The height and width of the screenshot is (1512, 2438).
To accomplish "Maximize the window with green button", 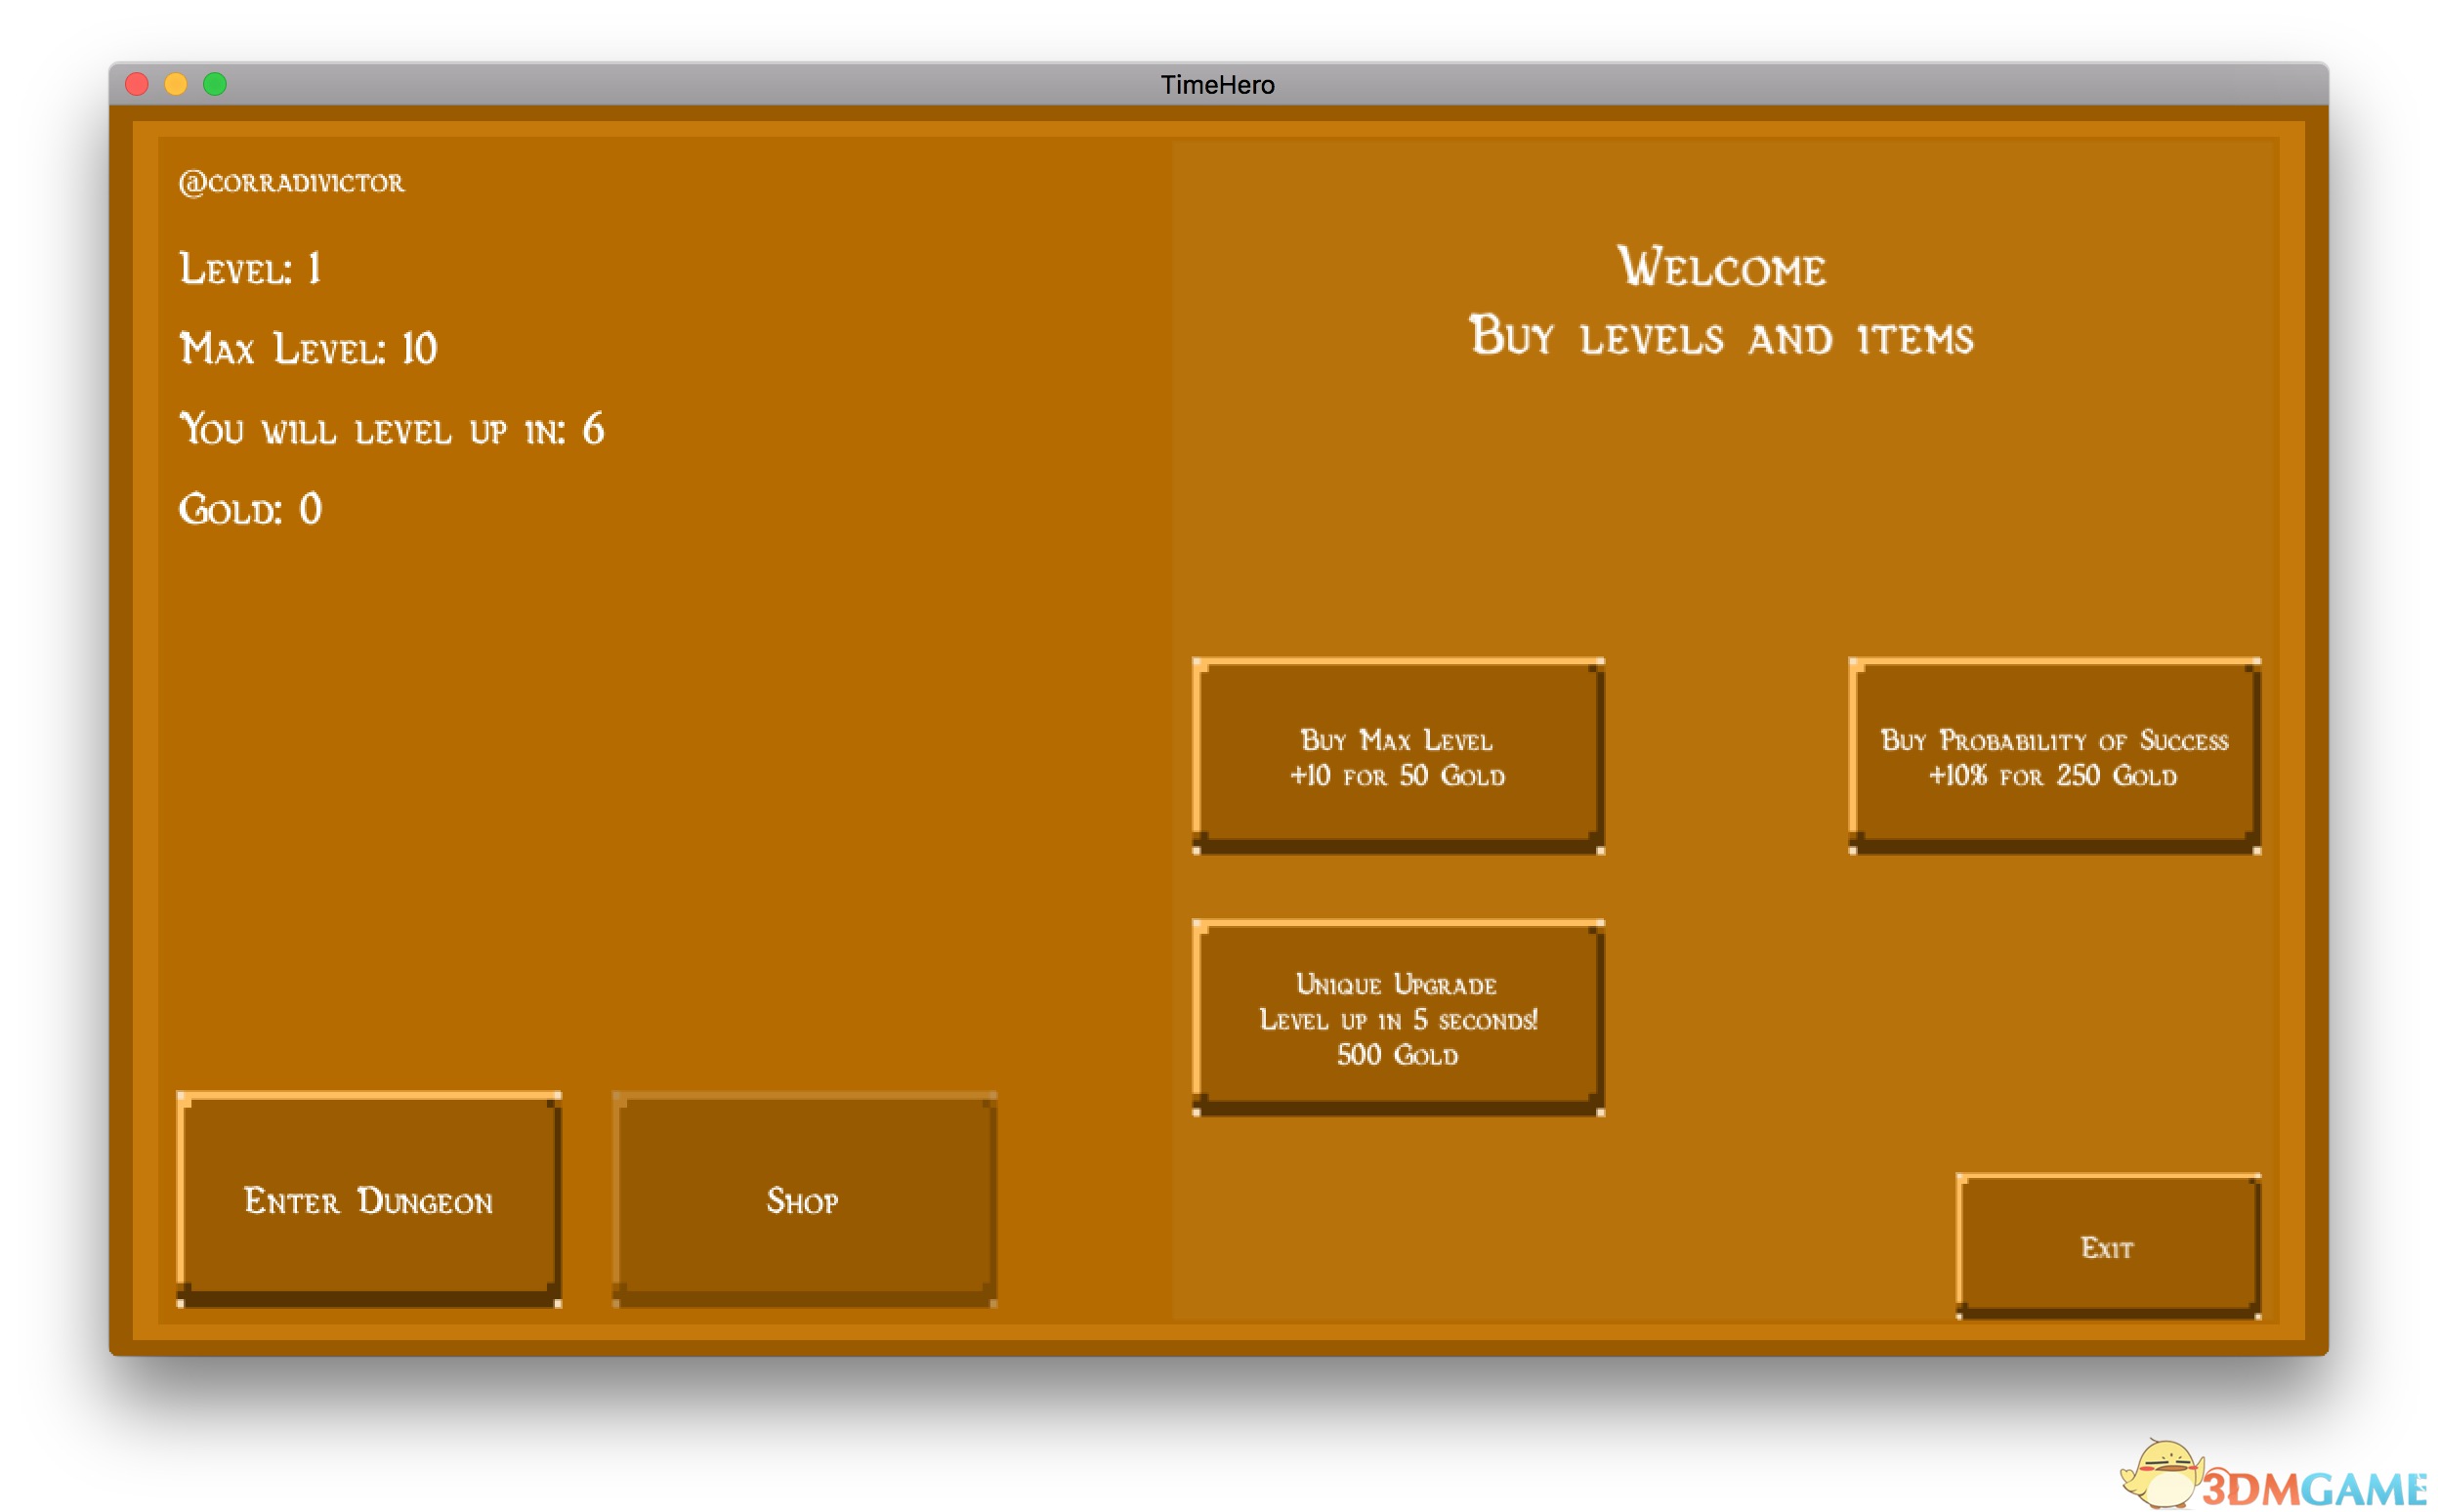I will coord(215,84).
